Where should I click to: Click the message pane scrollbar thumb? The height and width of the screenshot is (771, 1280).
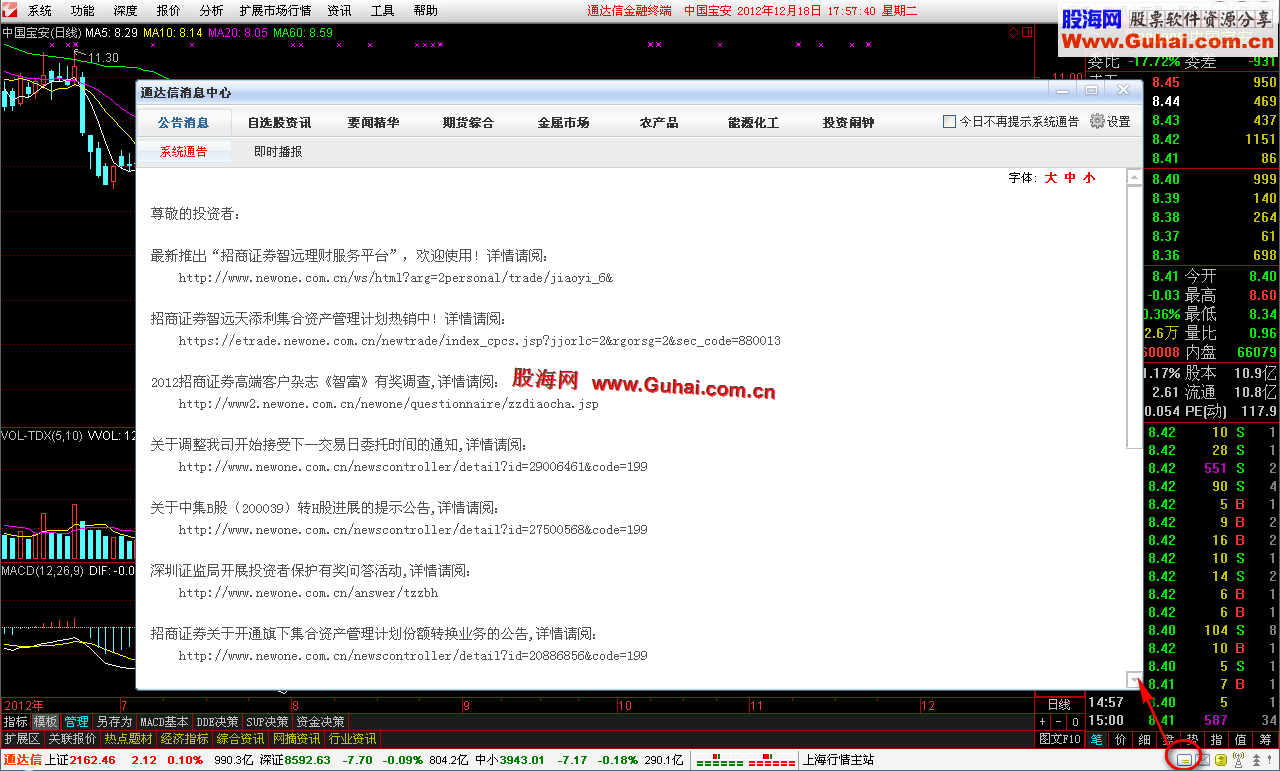[x=1134, y=317]
